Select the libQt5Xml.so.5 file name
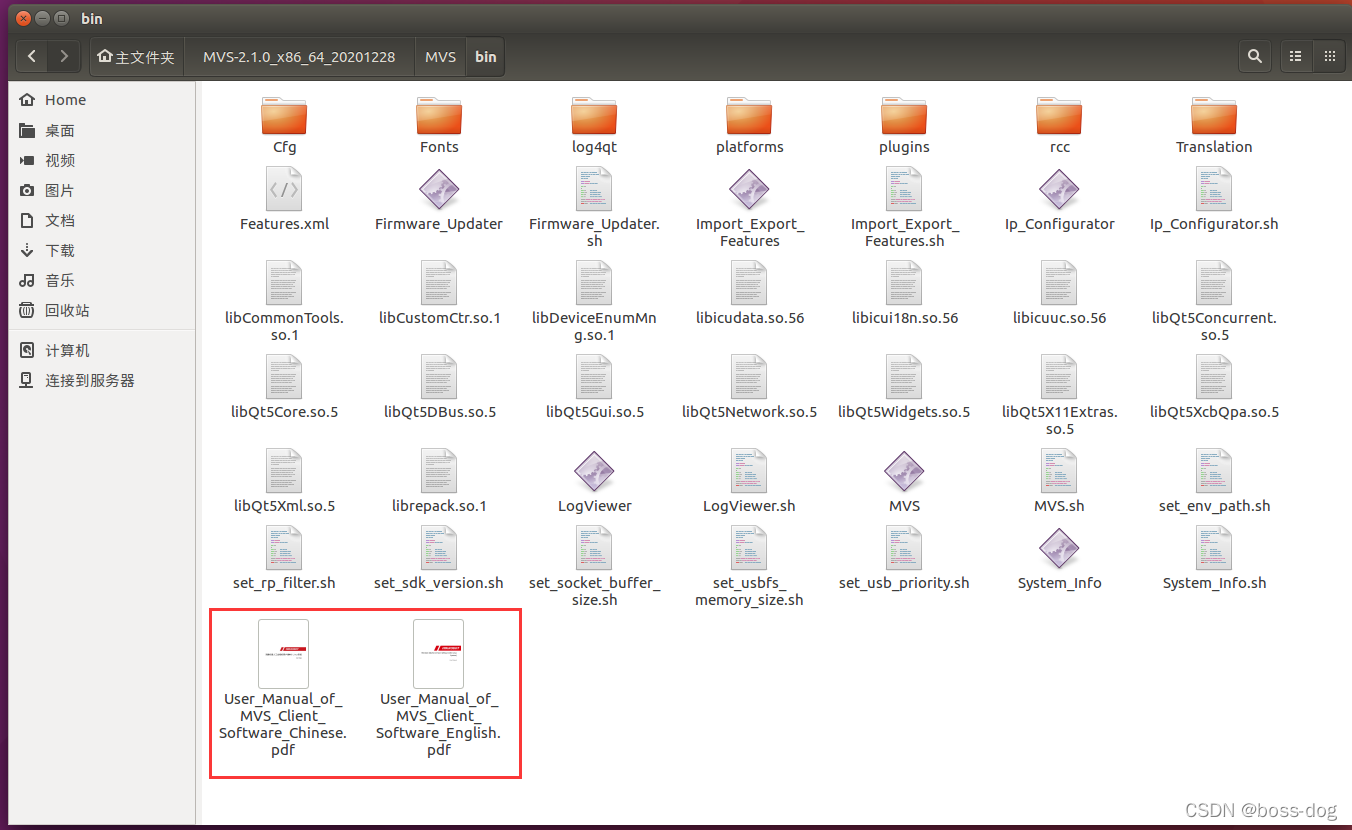 click(x=284, y=506)
